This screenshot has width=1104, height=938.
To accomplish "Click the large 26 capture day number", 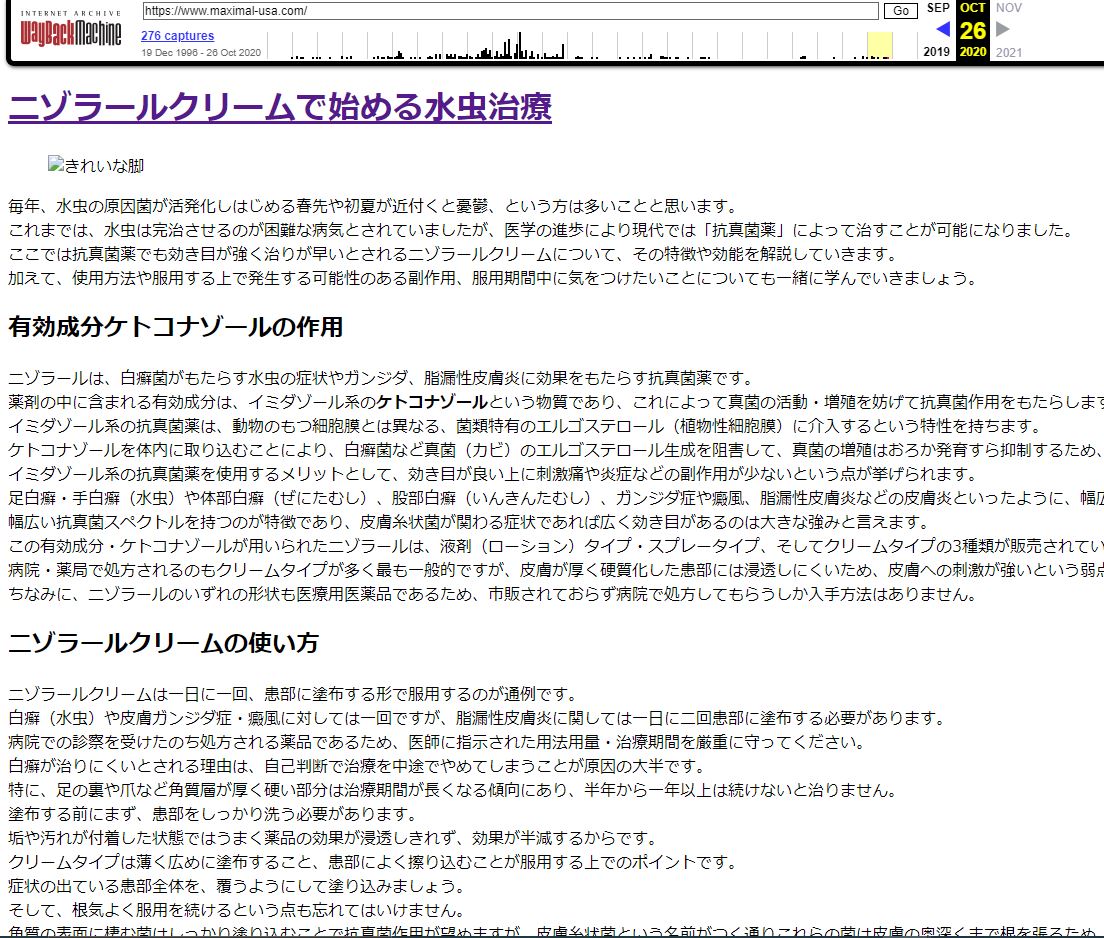I will point(972,30).
